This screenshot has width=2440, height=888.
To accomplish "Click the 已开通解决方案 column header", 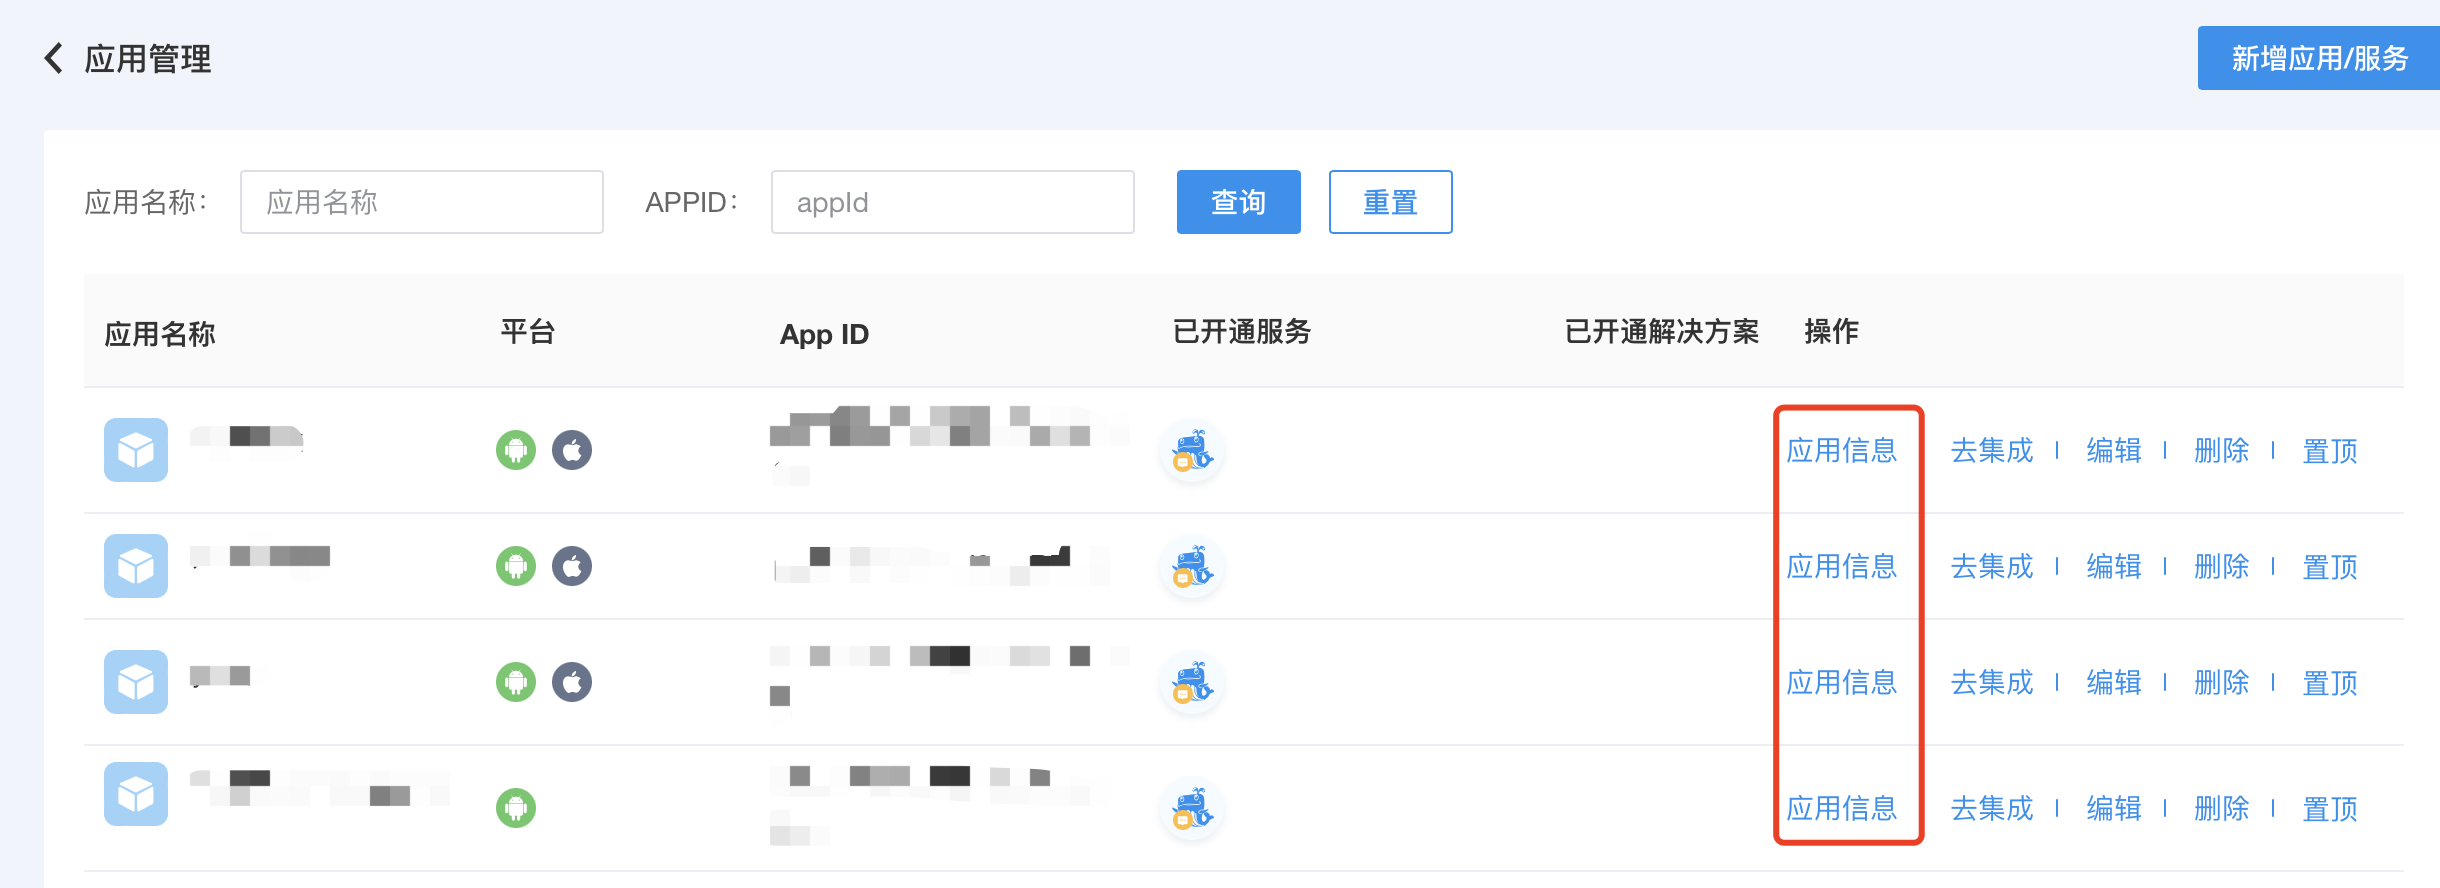I will (1662, 331).
